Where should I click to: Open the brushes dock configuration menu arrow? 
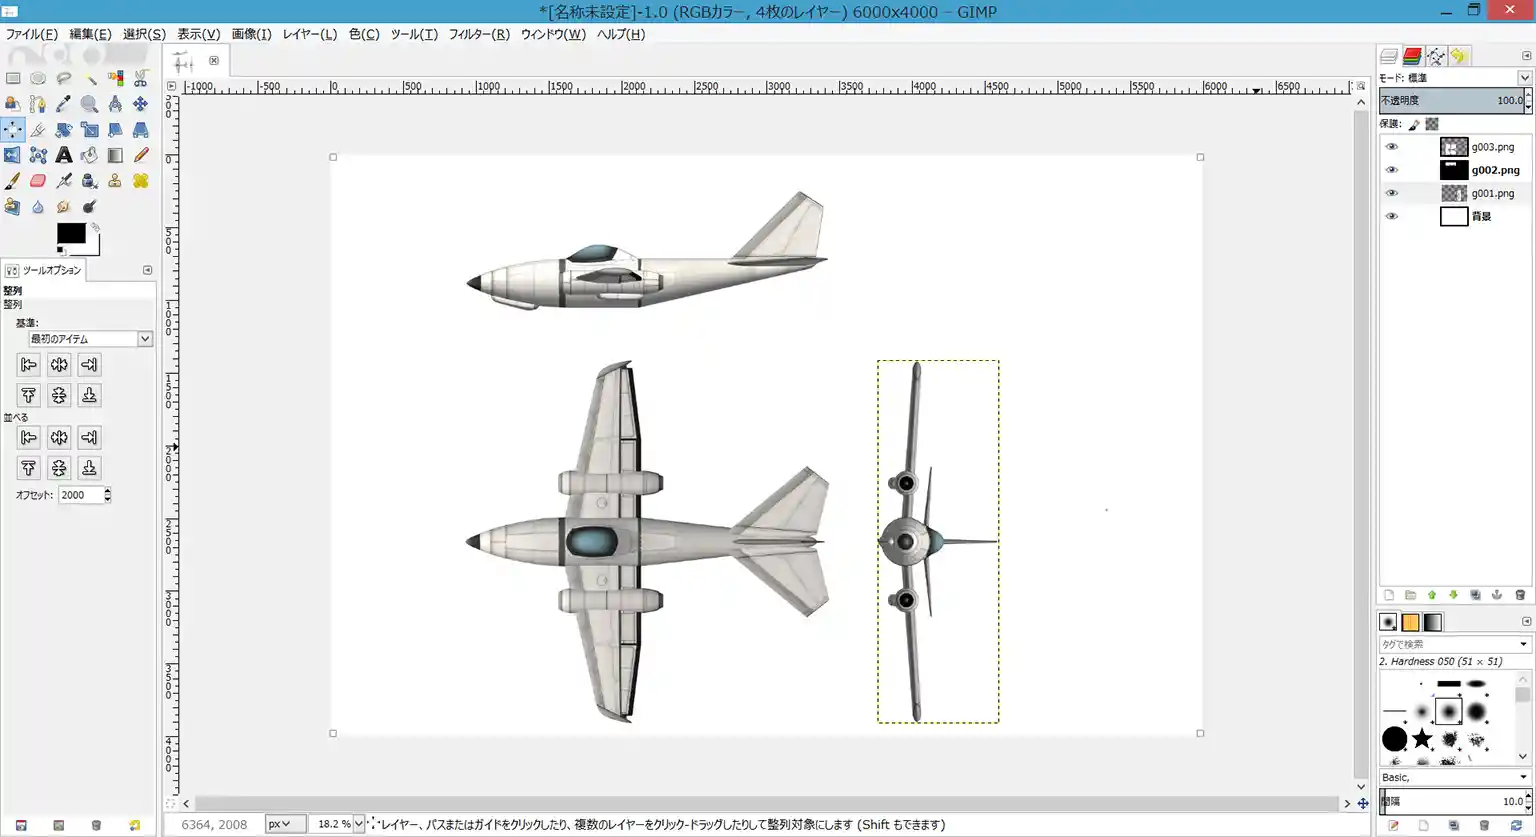(x=1526, y=621)
